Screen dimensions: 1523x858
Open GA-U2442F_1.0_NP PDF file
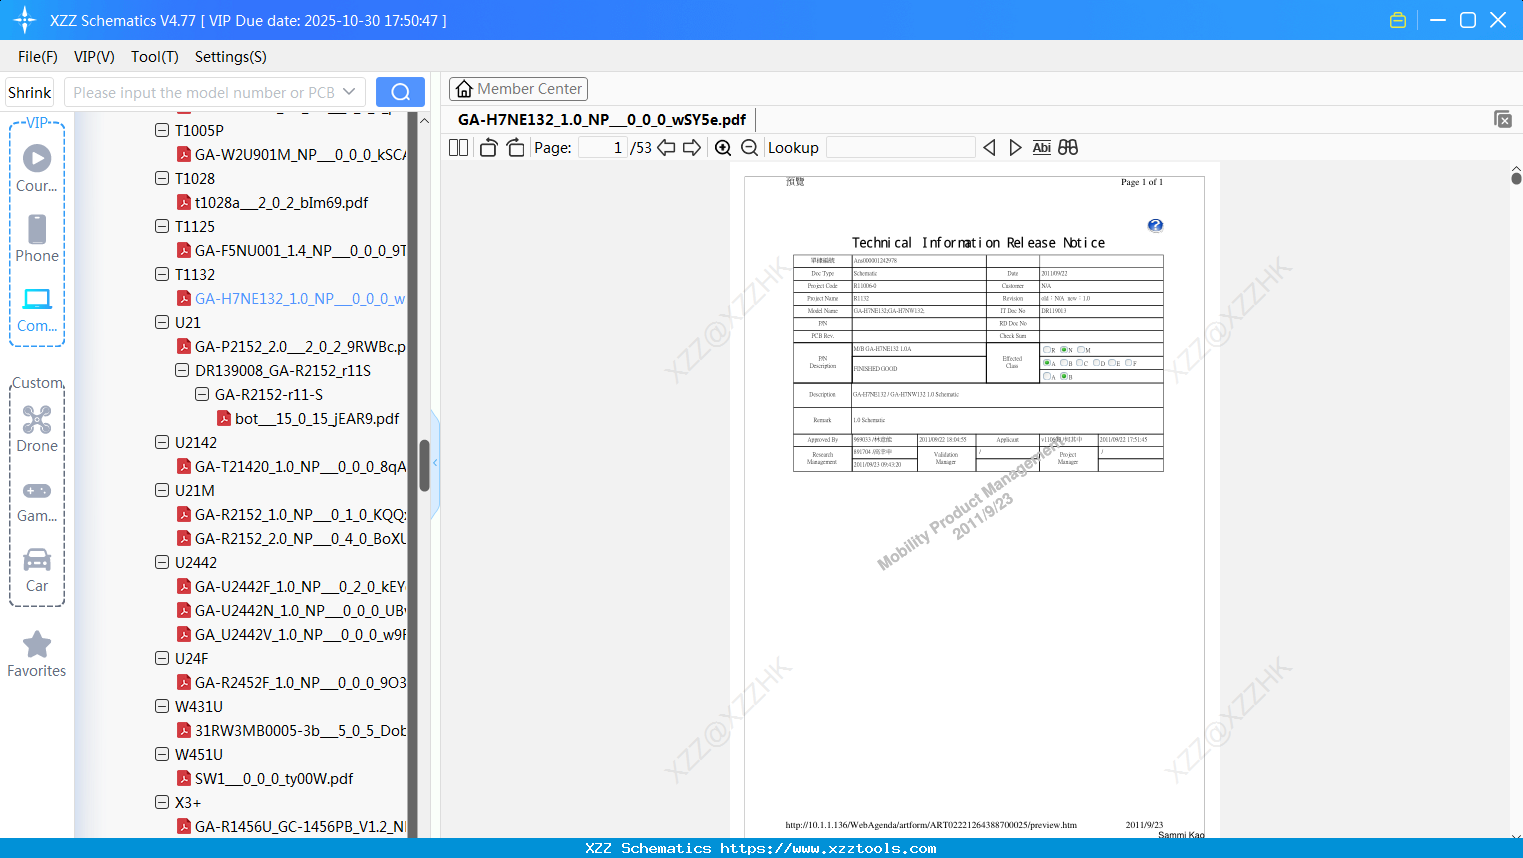pos(301,586)
